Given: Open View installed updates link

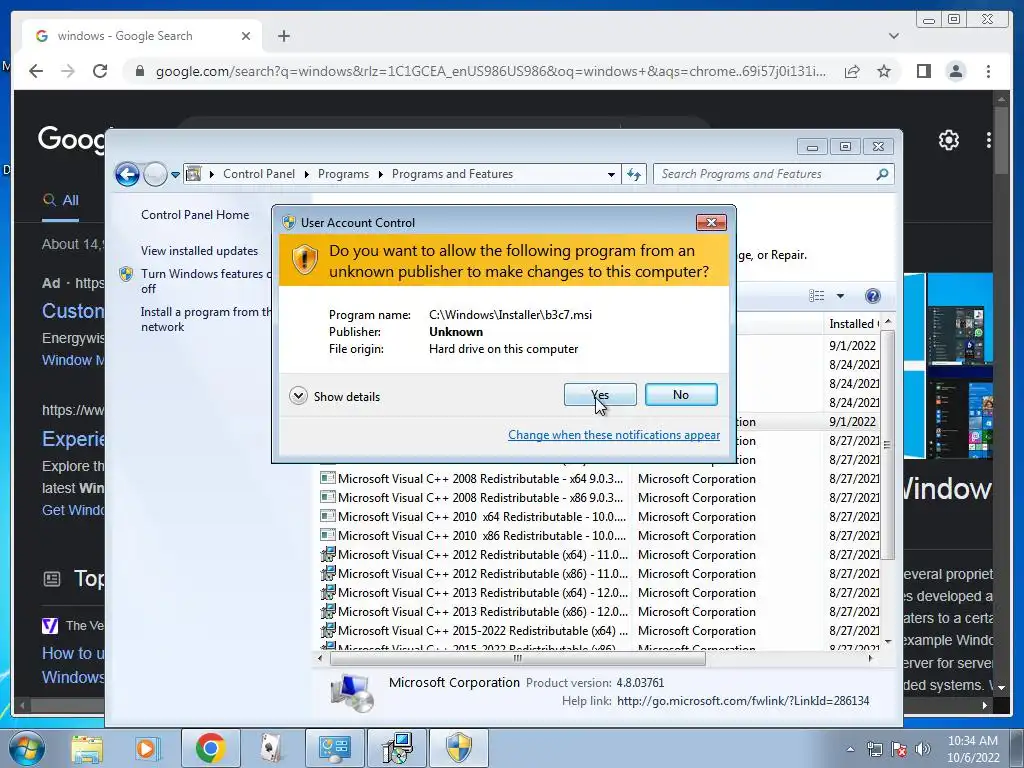Looking at the screenshot, I should (199, 251).
